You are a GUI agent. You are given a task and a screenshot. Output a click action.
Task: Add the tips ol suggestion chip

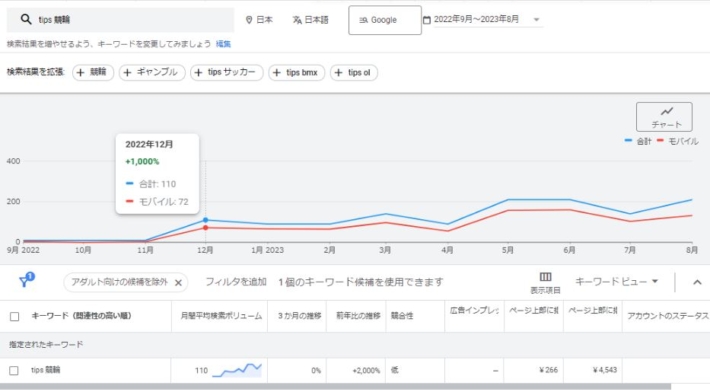pyautogui.click(x=354, y=72)
